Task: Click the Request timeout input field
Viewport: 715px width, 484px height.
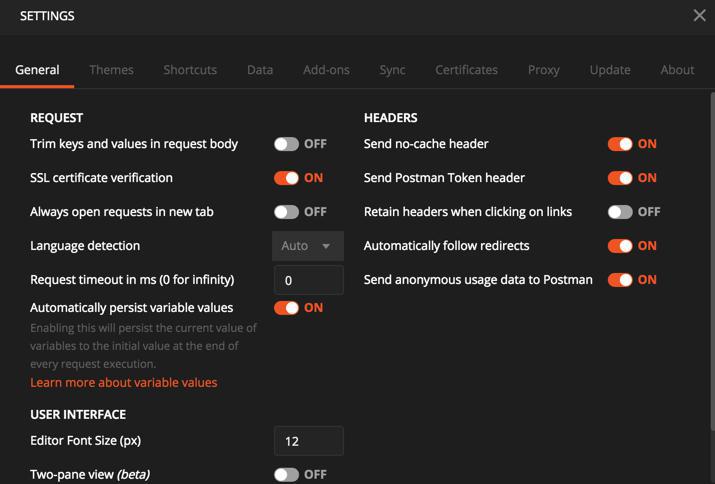Action: click(x=308, y=280)
